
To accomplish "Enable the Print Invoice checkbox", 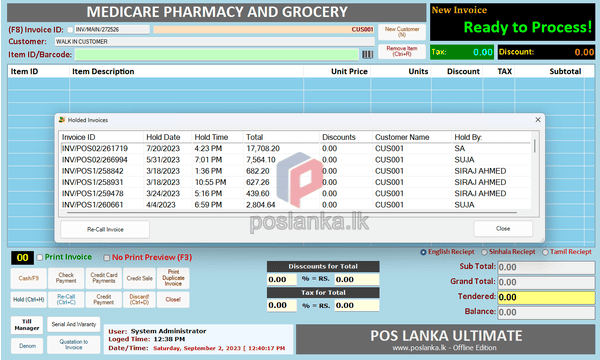I will [40, 257].
